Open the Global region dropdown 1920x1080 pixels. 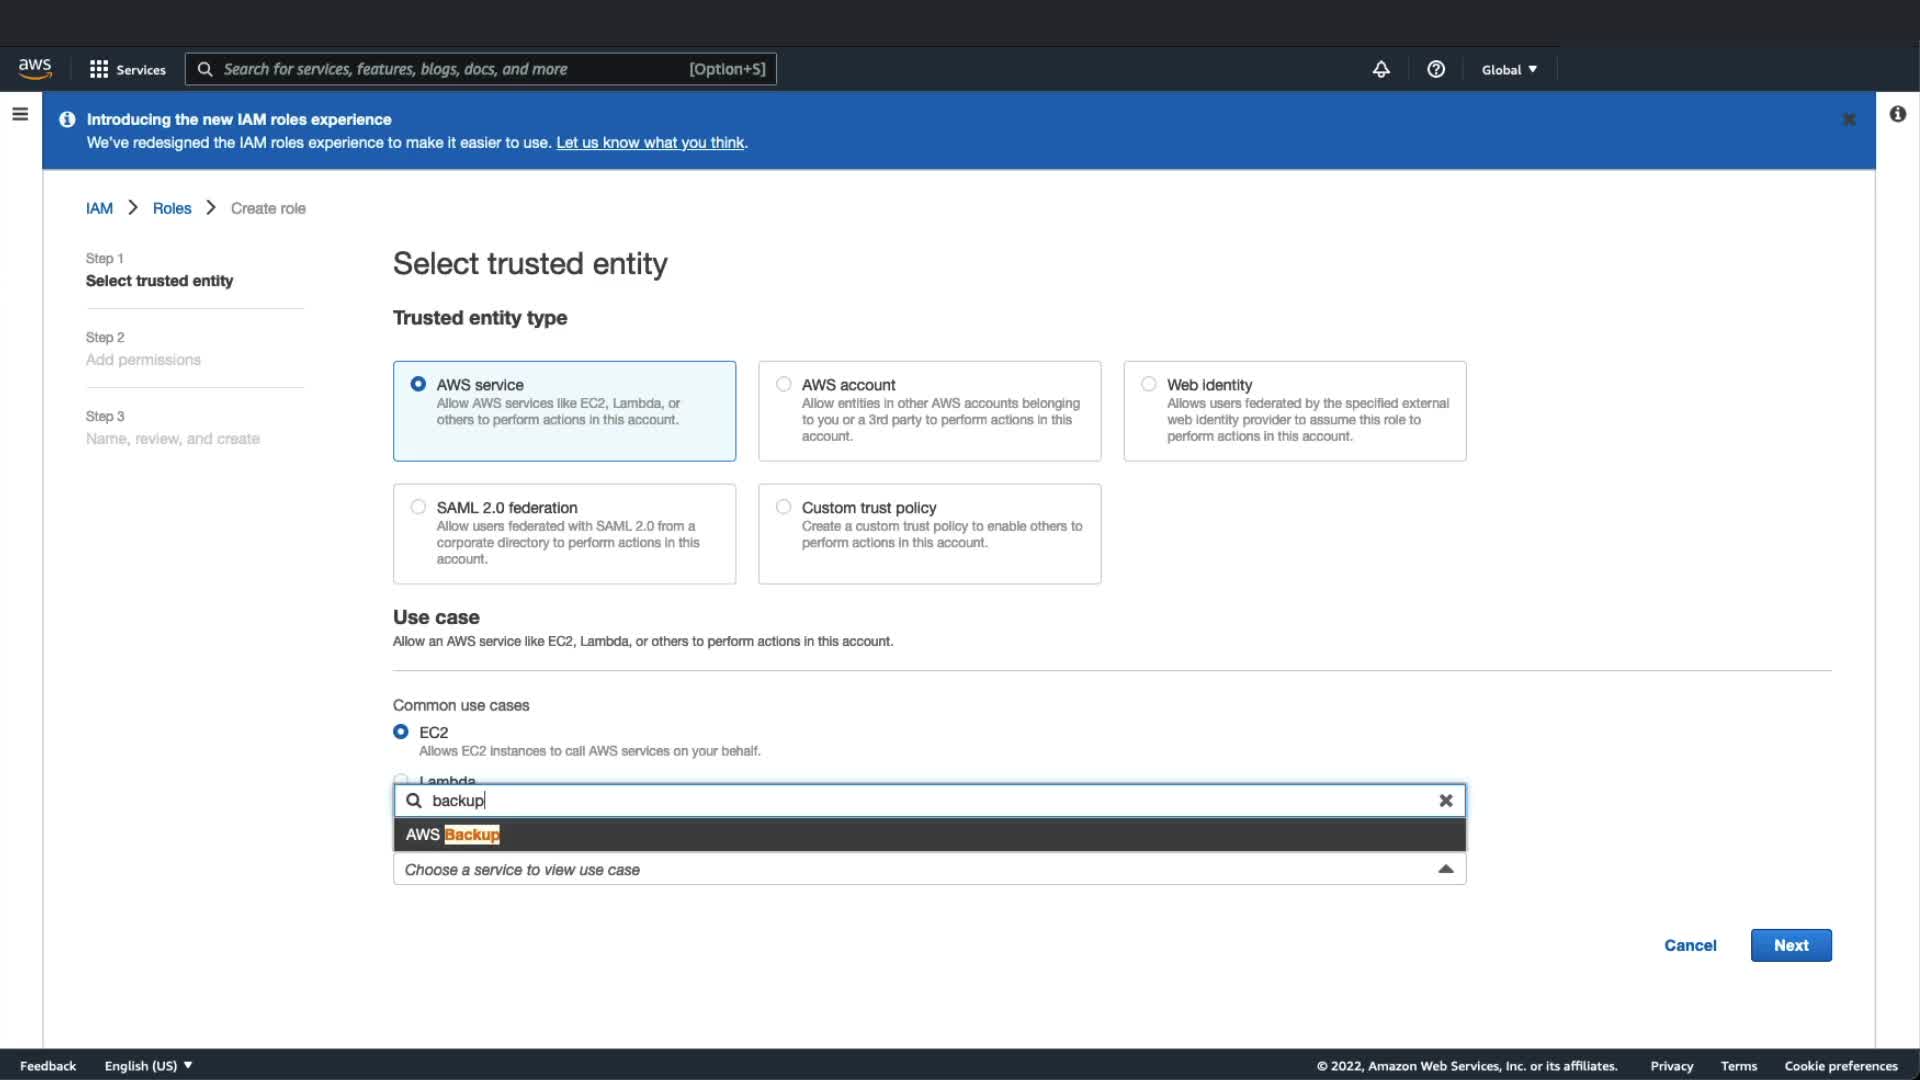pyautogui.click(x=1508, y=69)
